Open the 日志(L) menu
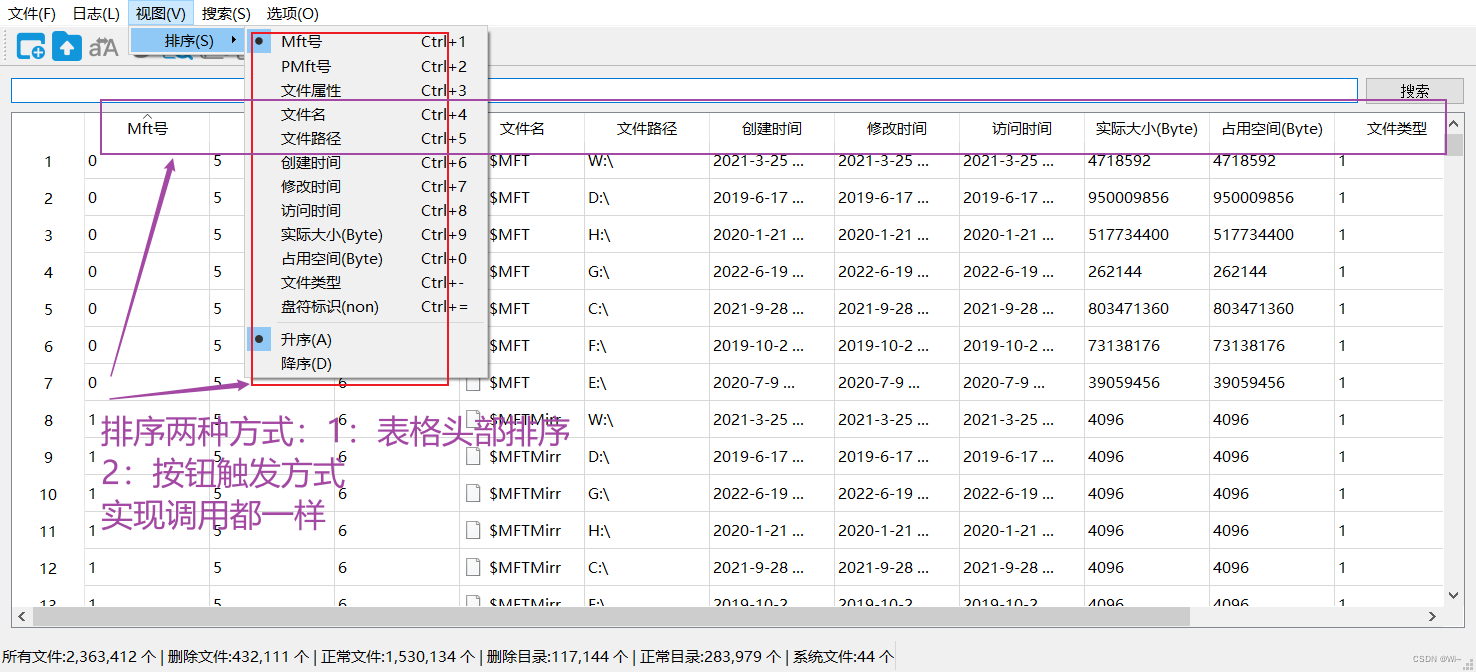Viewport: 1476px width, 672px height. coord(94,13)
